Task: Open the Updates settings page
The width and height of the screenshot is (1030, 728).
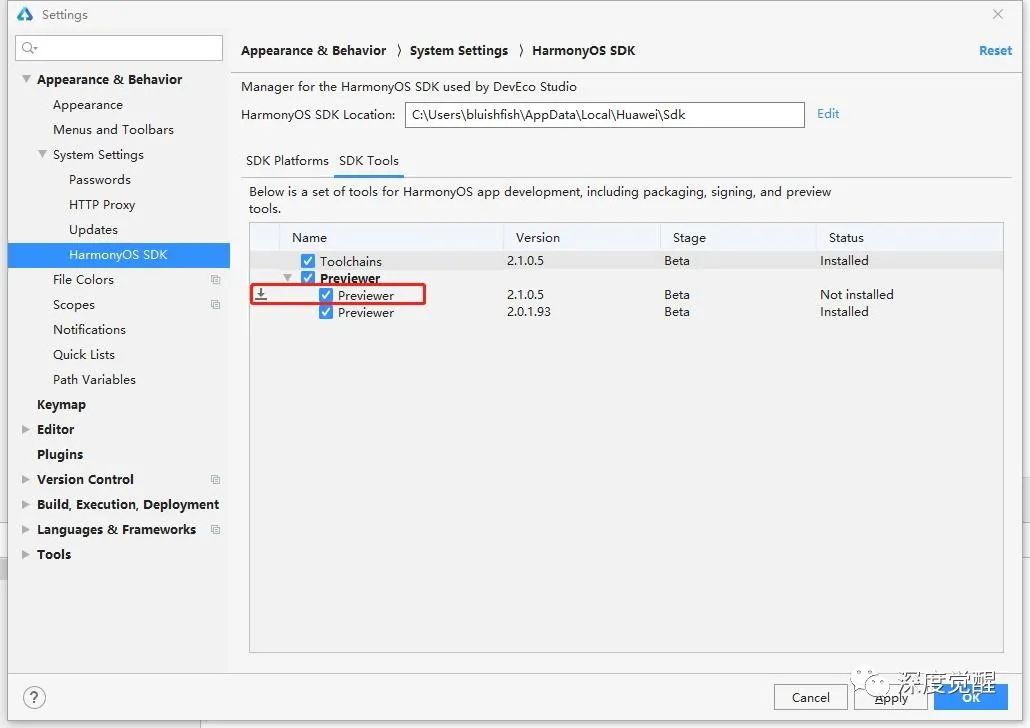Action: [93, 230]
